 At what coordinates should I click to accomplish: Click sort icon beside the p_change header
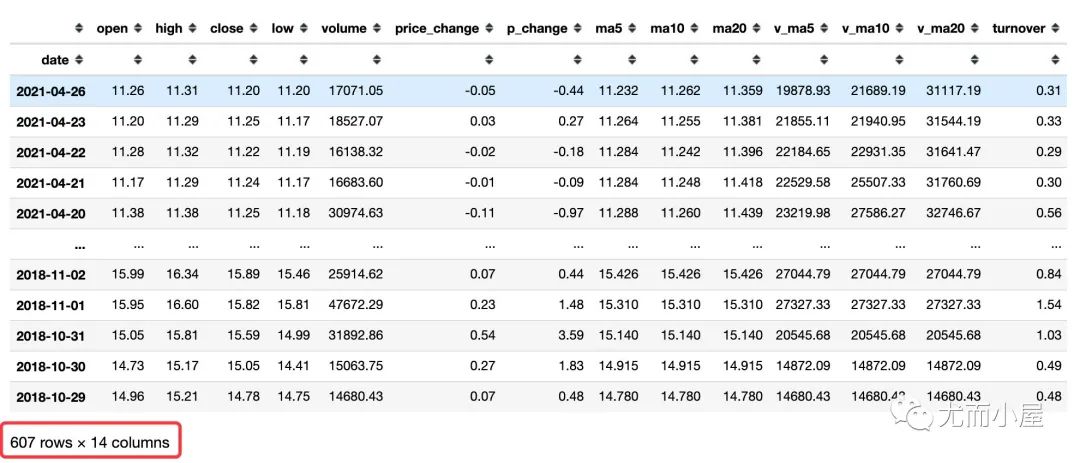pyautogui.click(x=577, y=28)
